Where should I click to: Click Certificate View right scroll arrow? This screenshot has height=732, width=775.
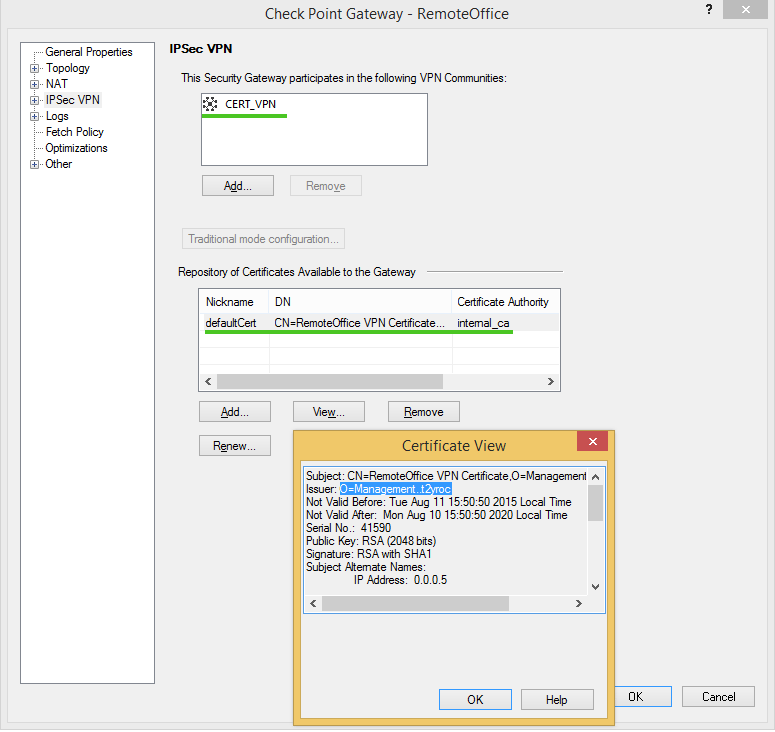click(x=579, y=603)
